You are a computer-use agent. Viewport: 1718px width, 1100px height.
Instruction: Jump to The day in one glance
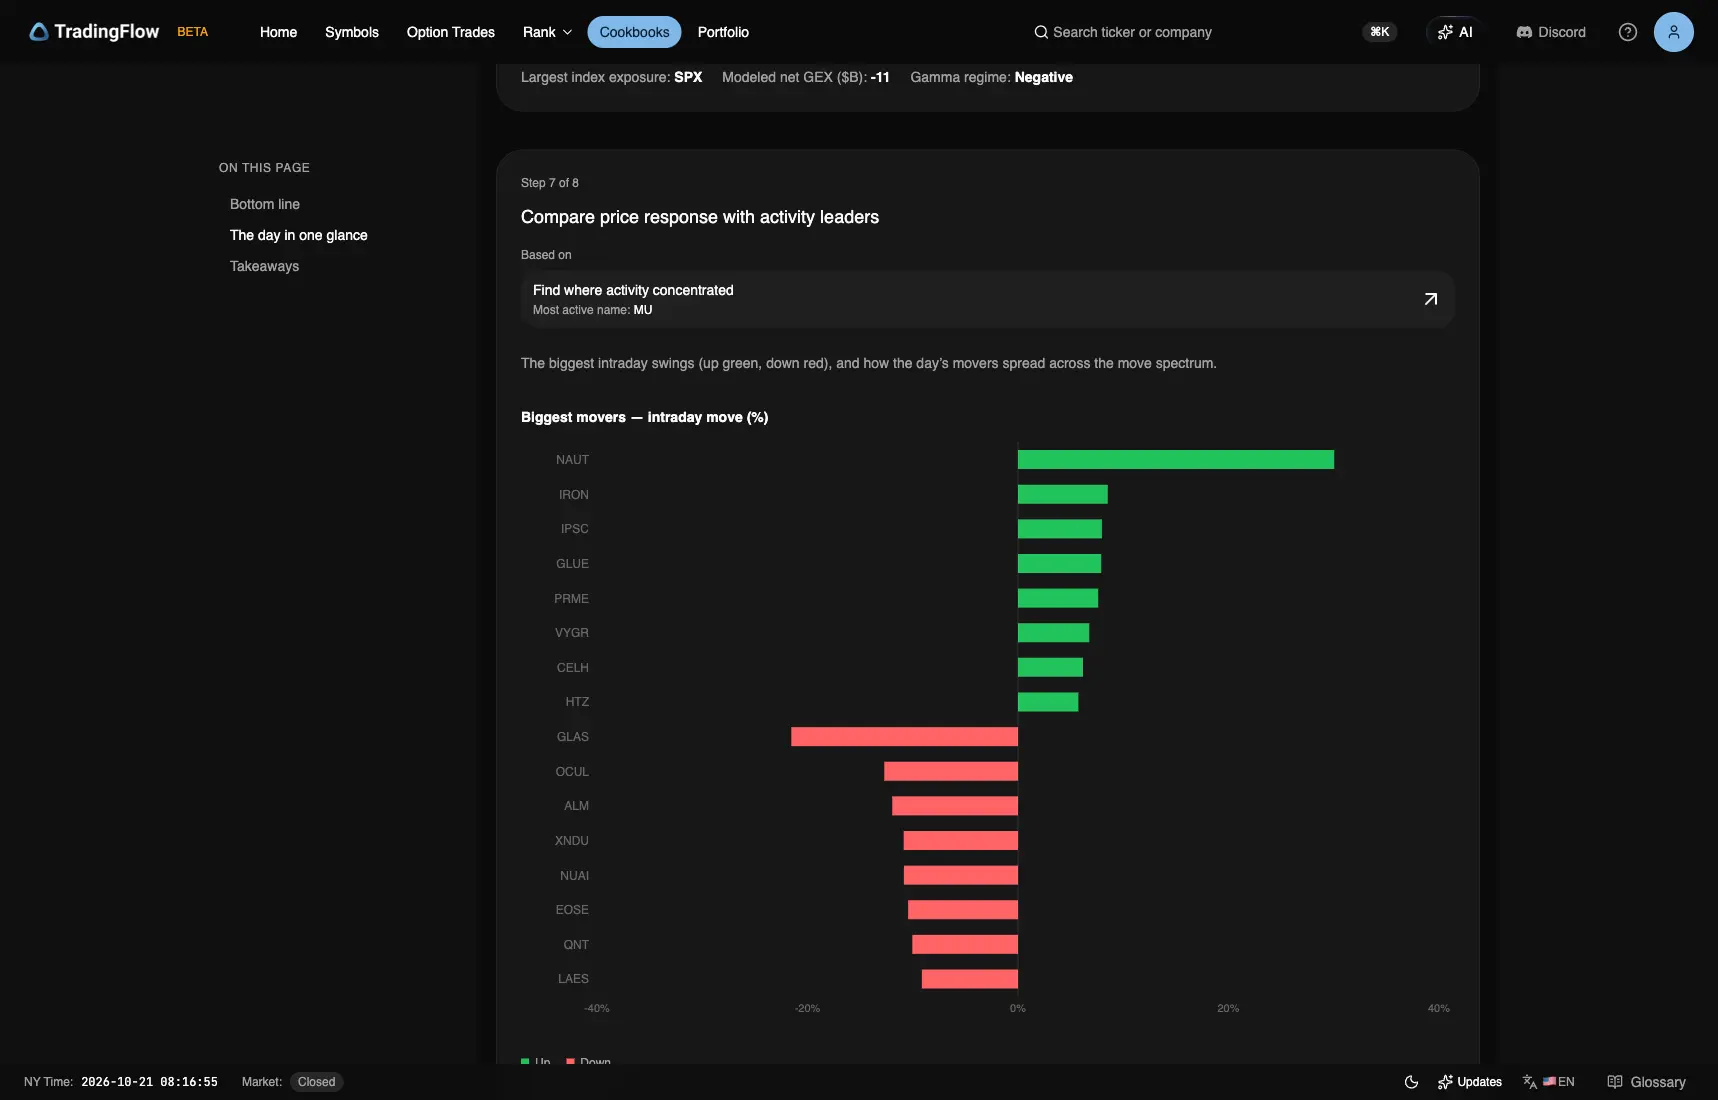tap(299, 235)
